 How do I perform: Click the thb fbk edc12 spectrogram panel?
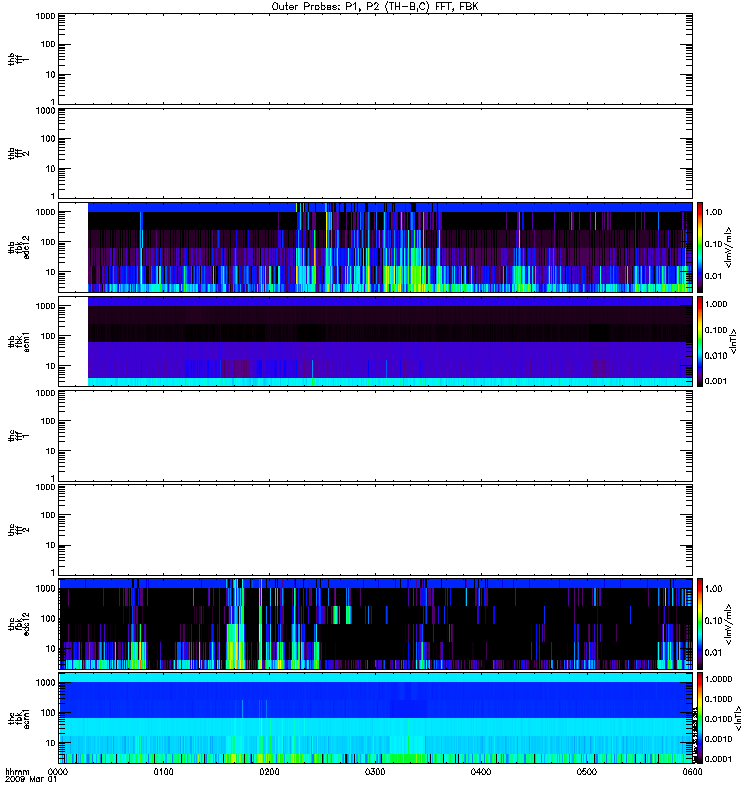(x=376, y=247)
